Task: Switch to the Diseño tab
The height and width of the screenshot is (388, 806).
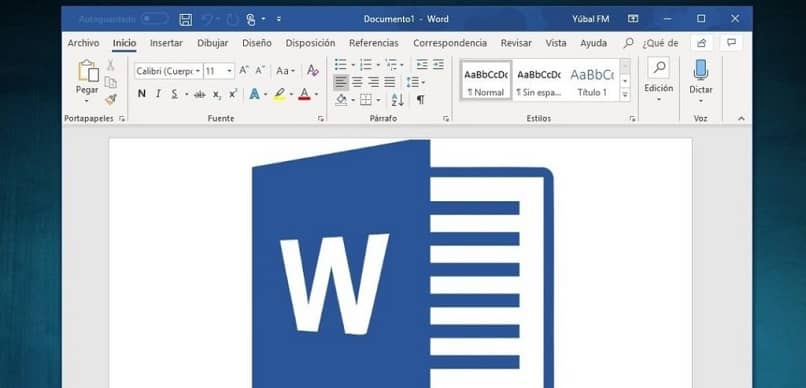Action: (x=257, y=43)
